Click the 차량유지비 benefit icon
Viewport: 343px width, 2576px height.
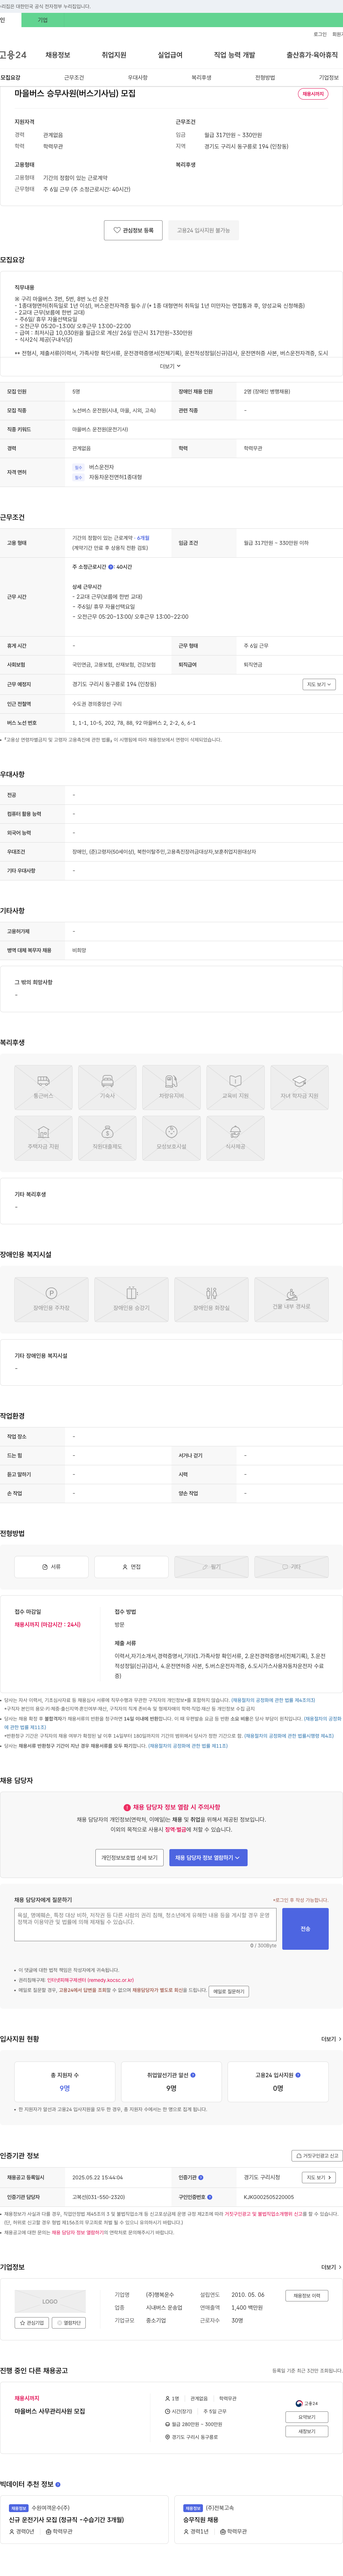[171, 1087]
